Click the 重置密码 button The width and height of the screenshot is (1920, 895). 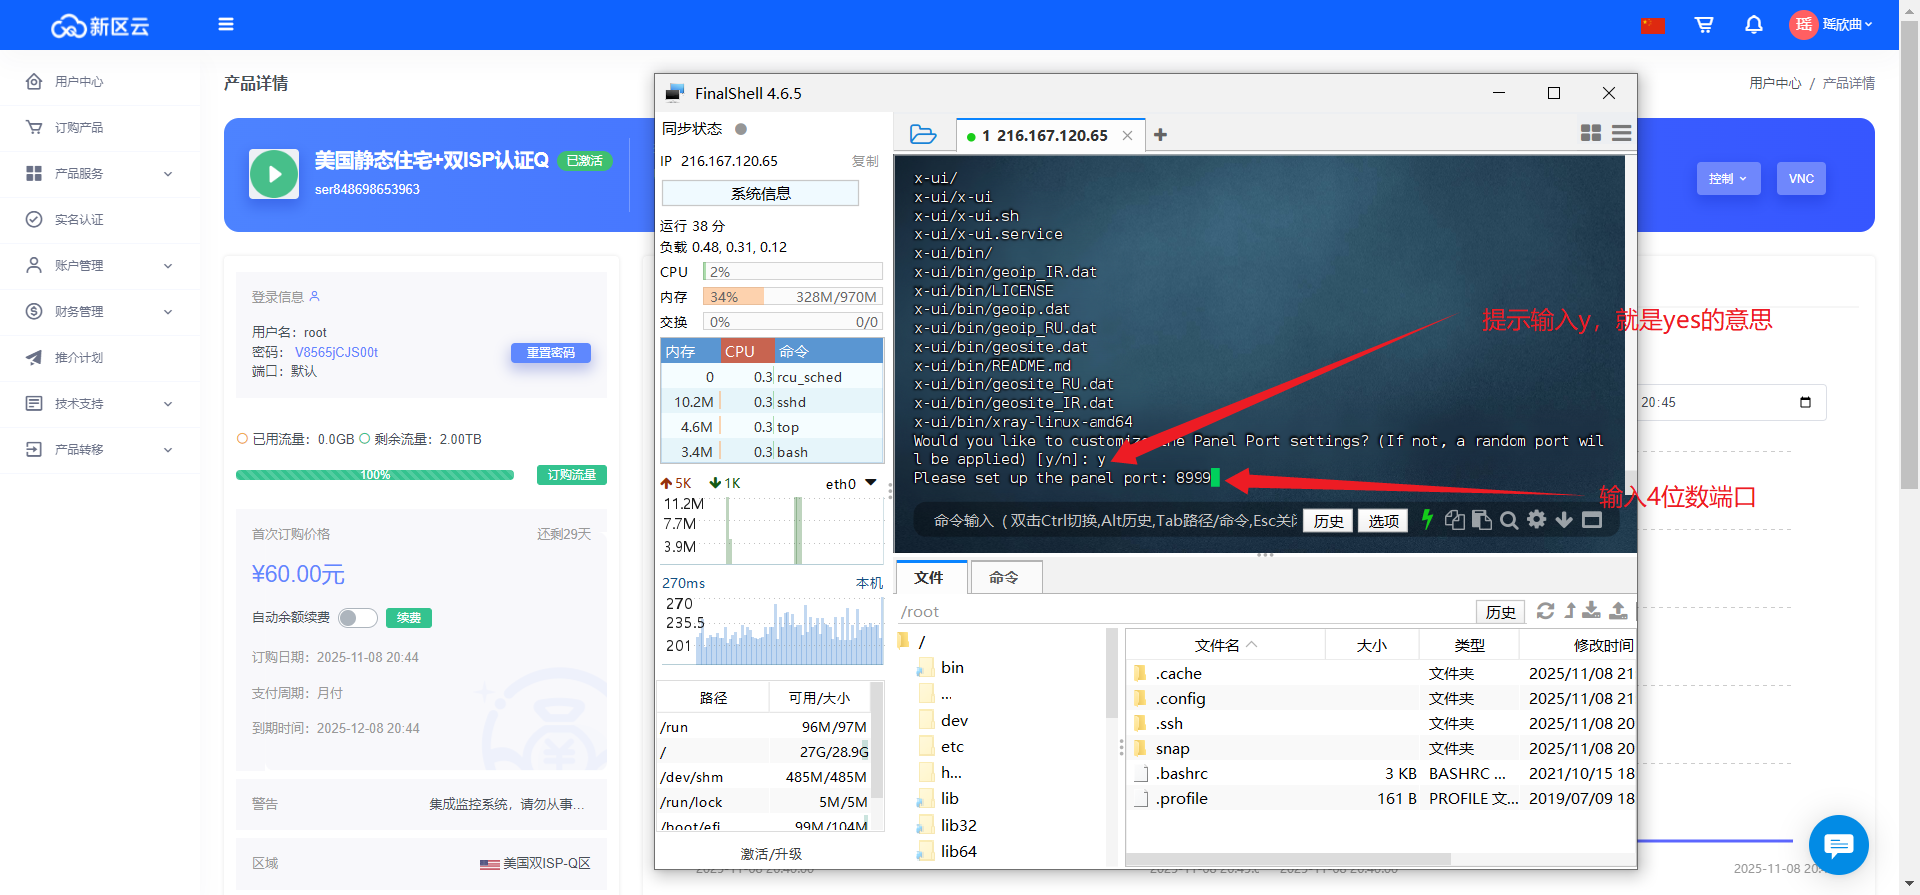[x=551, y=353]
